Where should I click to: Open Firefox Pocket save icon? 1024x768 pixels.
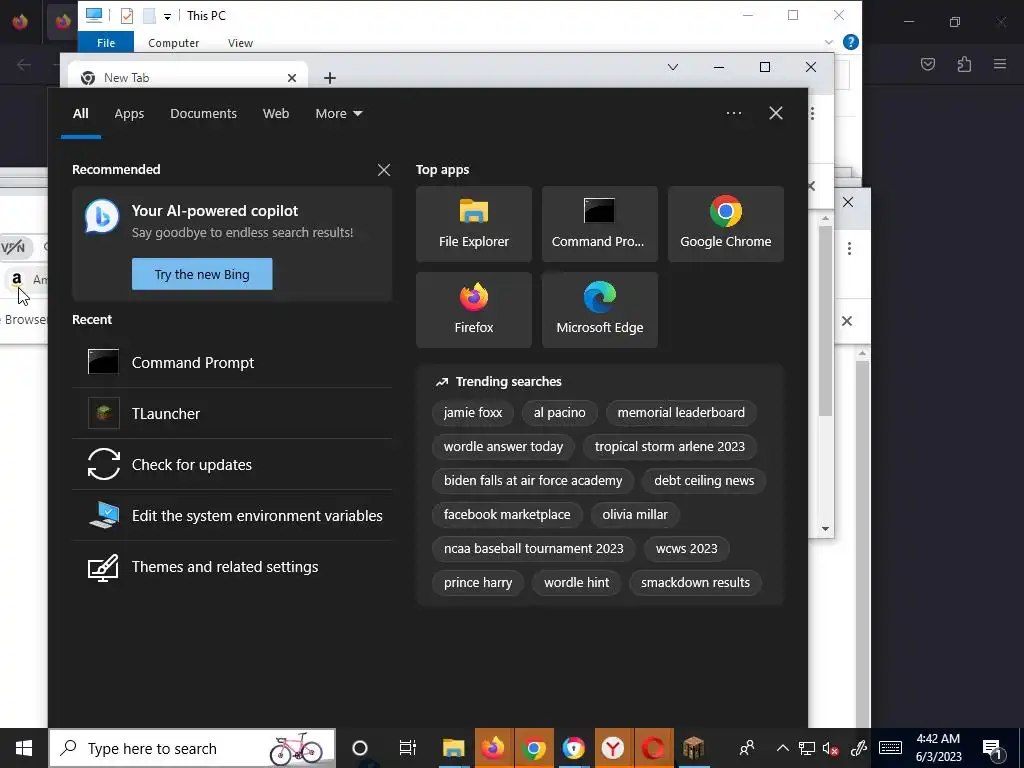927,64
